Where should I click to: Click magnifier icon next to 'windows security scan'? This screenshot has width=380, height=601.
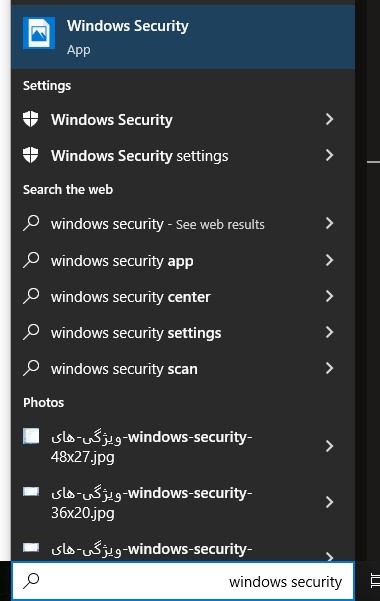[31, 368]
